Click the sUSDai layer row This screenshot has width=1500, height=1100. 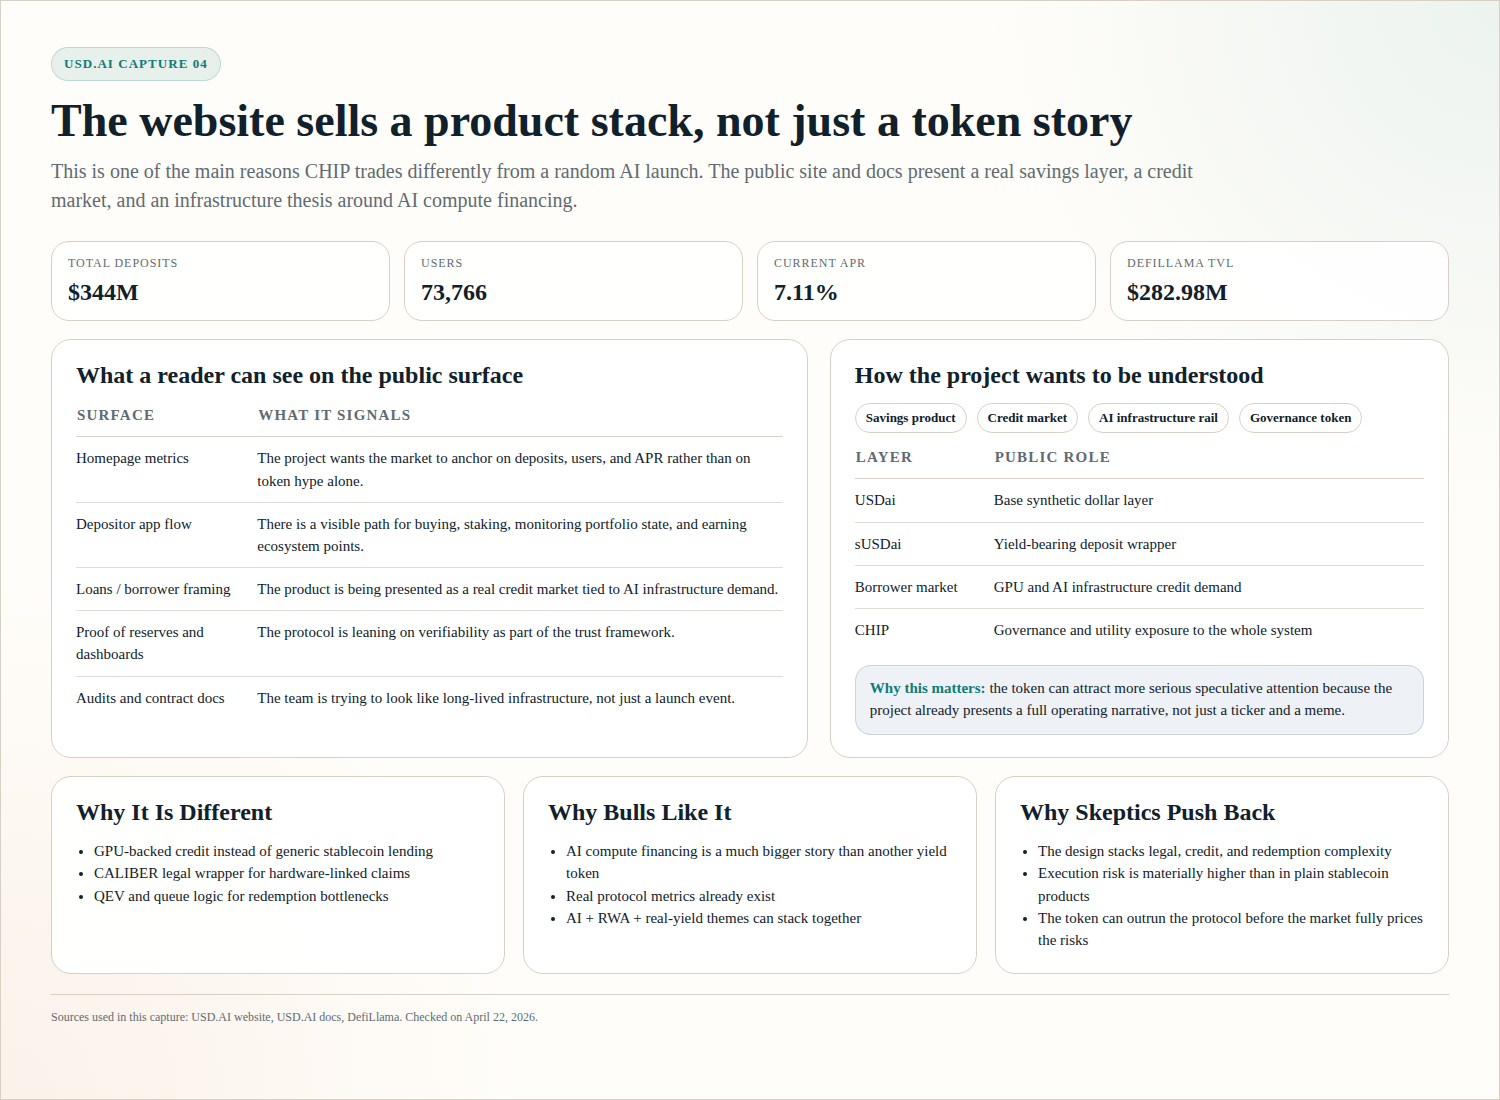coord(1139,544)
